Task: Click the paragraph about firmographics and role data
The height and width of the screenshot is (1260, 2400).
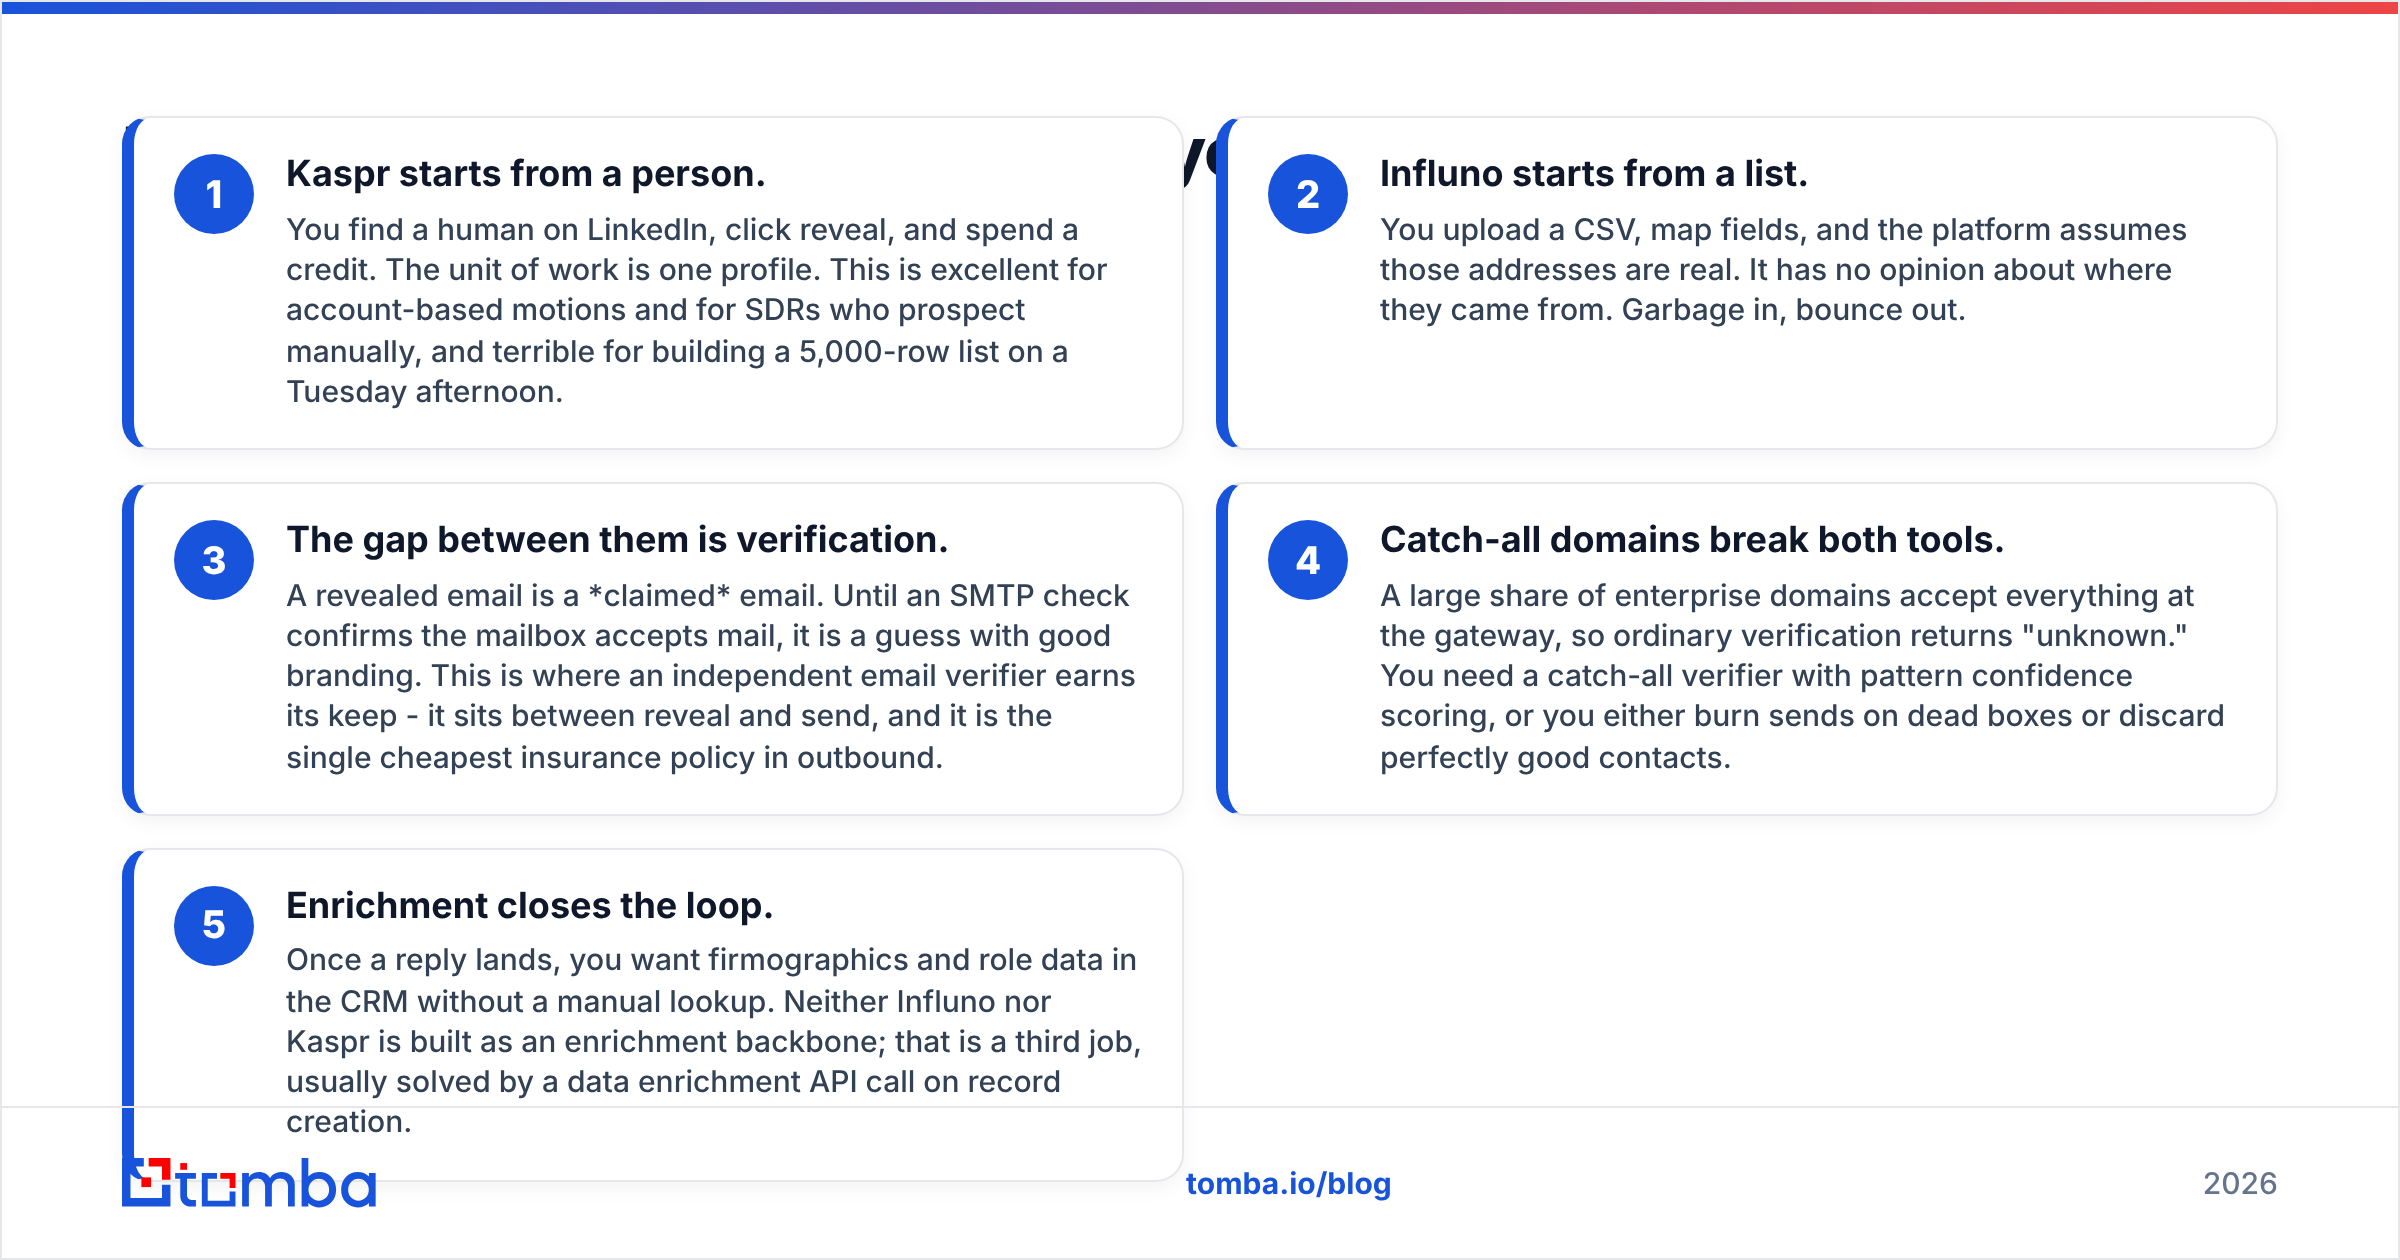Action: [x=714, y=1041]
